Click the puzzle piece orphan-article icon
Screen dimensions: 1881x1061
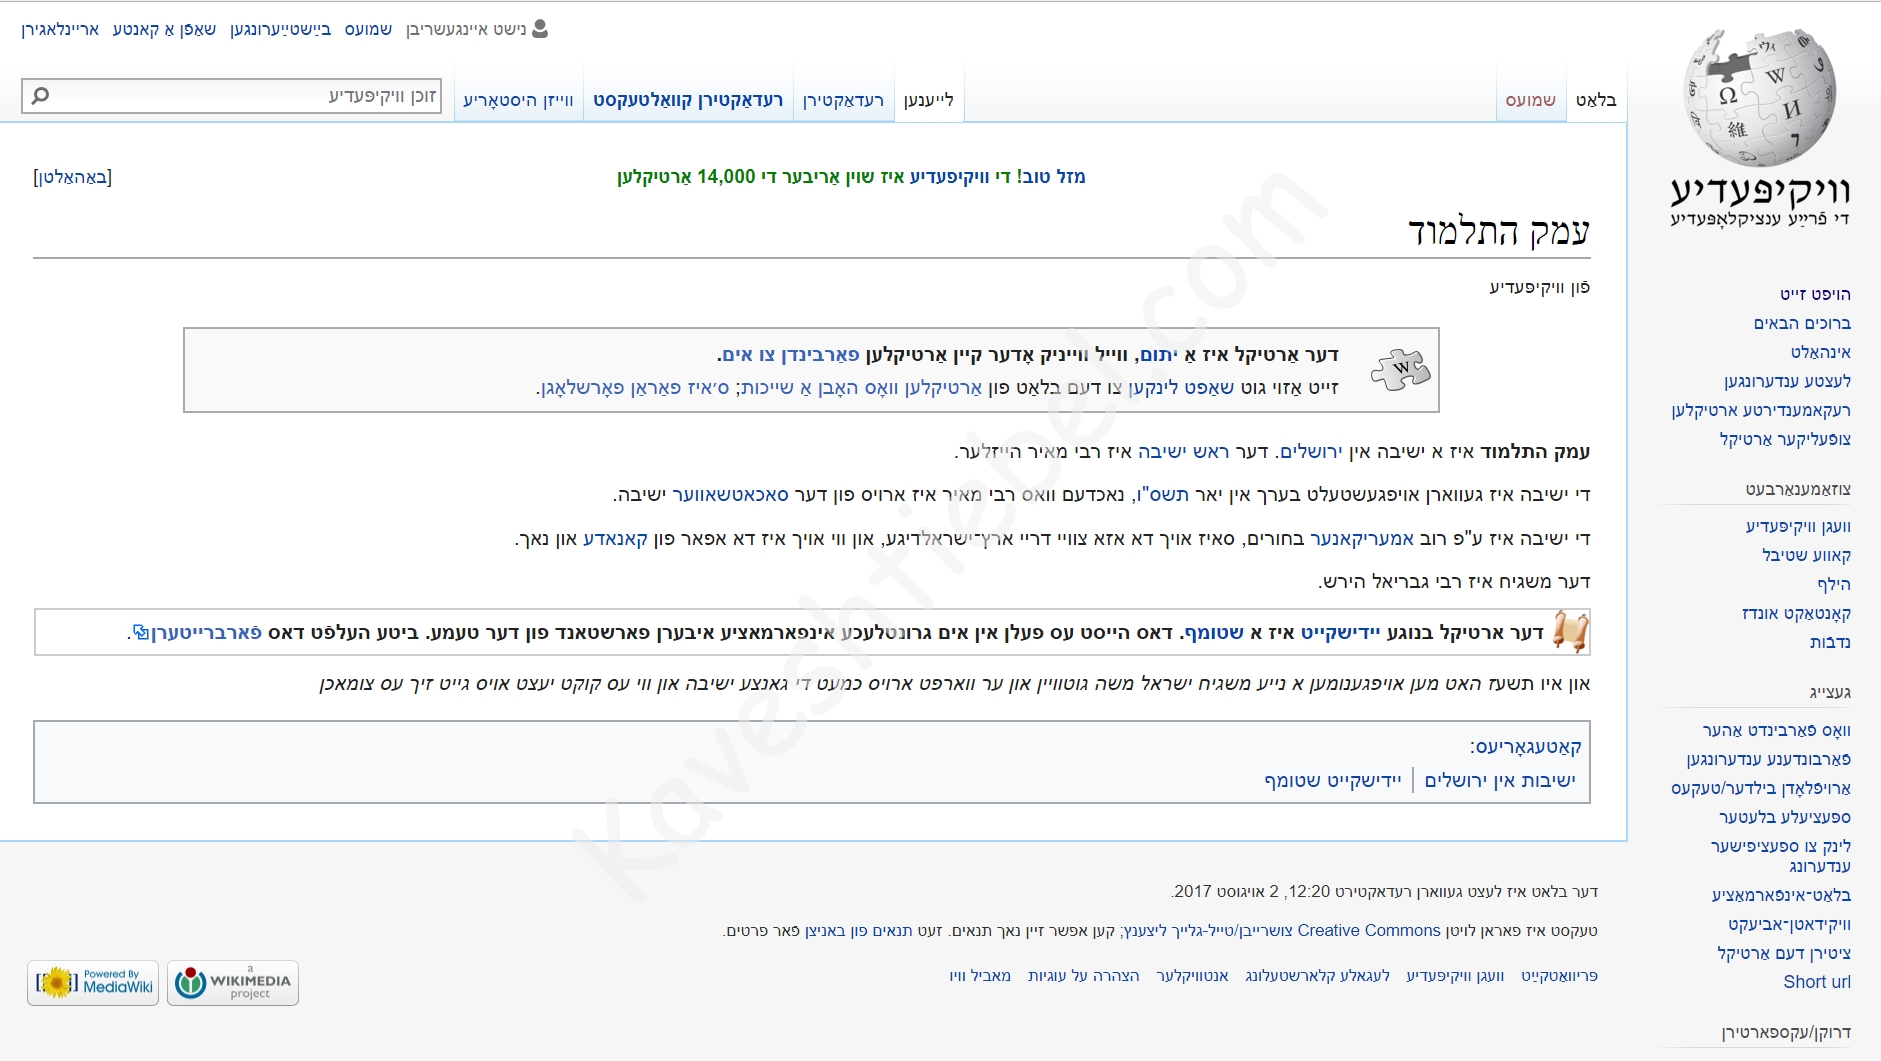(x=1401, y=369)
